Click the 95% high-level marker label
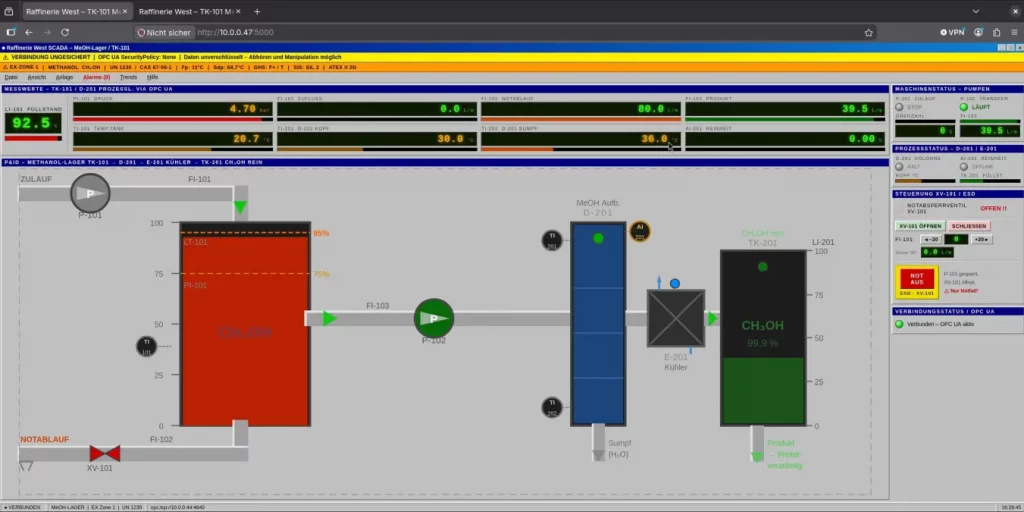Screen dimensions: 1024x512 (x=321, y=233)
